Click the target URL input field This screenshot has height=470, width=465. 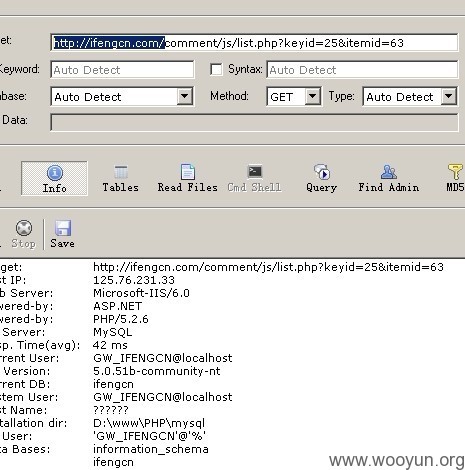254,43
